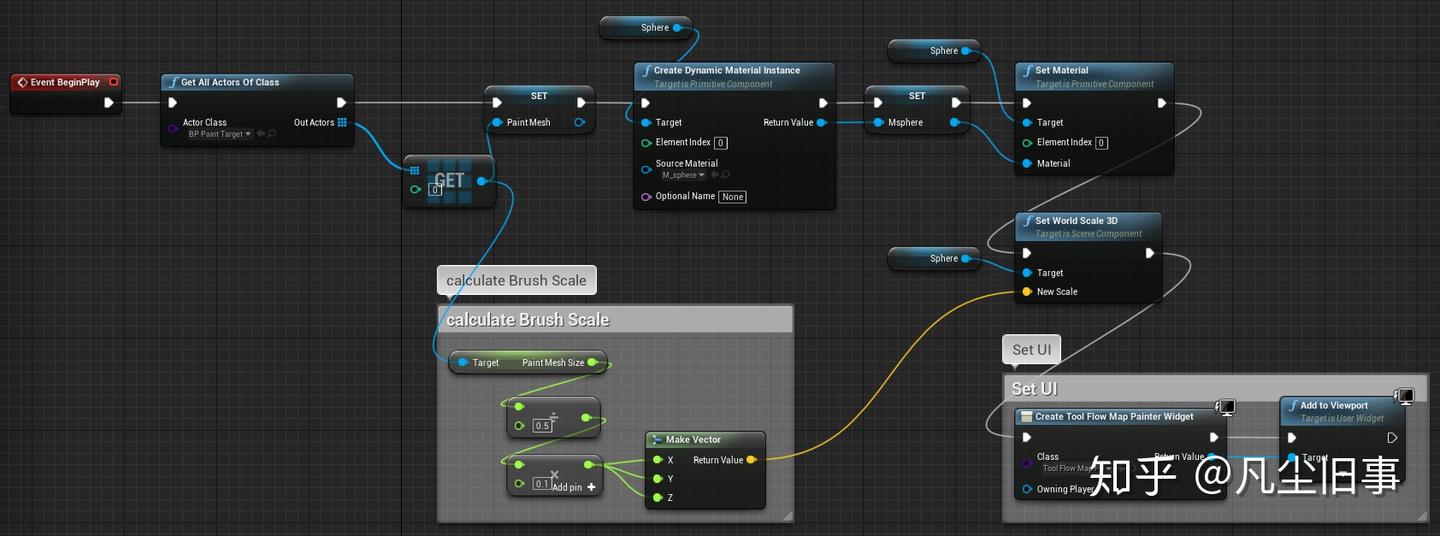Click the Paint Mesh SET node output pin
The image size is (1440, 536).
(x=580, y=123)
